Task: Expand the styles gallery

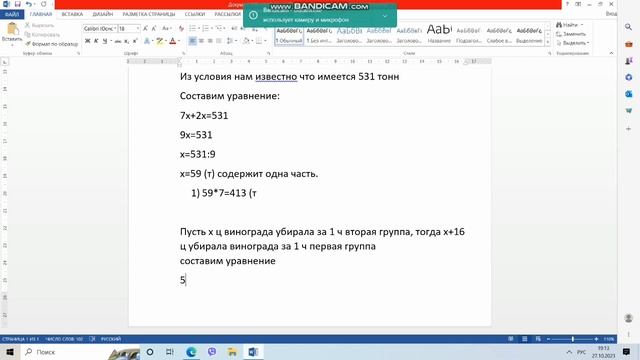Action: tap(548, 42)
